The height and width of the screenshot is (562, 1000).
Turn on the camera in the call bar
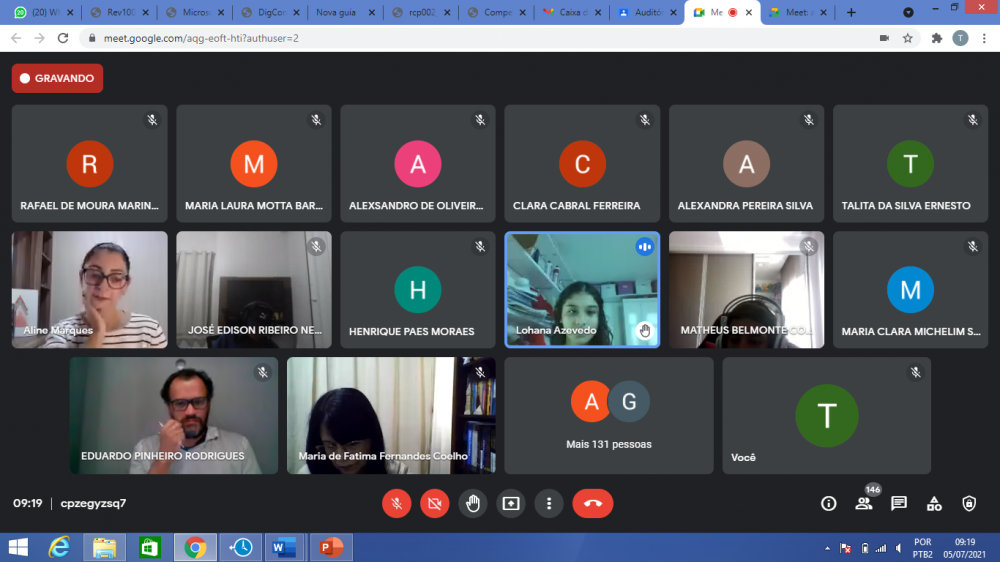tap(435, 504)
